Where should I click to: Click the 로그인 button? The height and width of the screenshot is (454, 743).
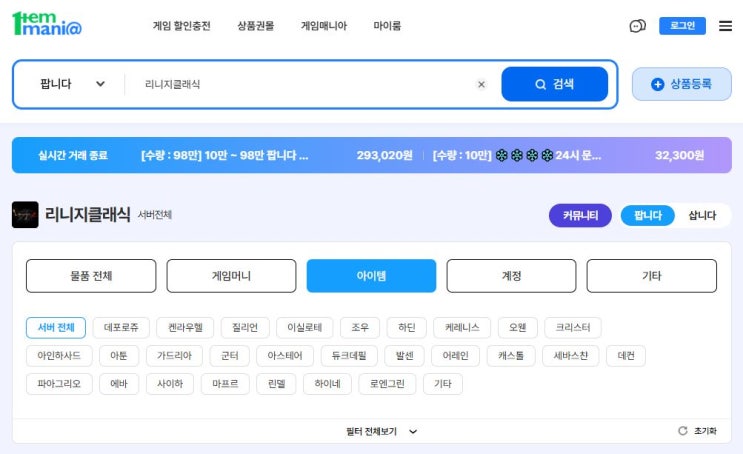[x=682, y=26]
